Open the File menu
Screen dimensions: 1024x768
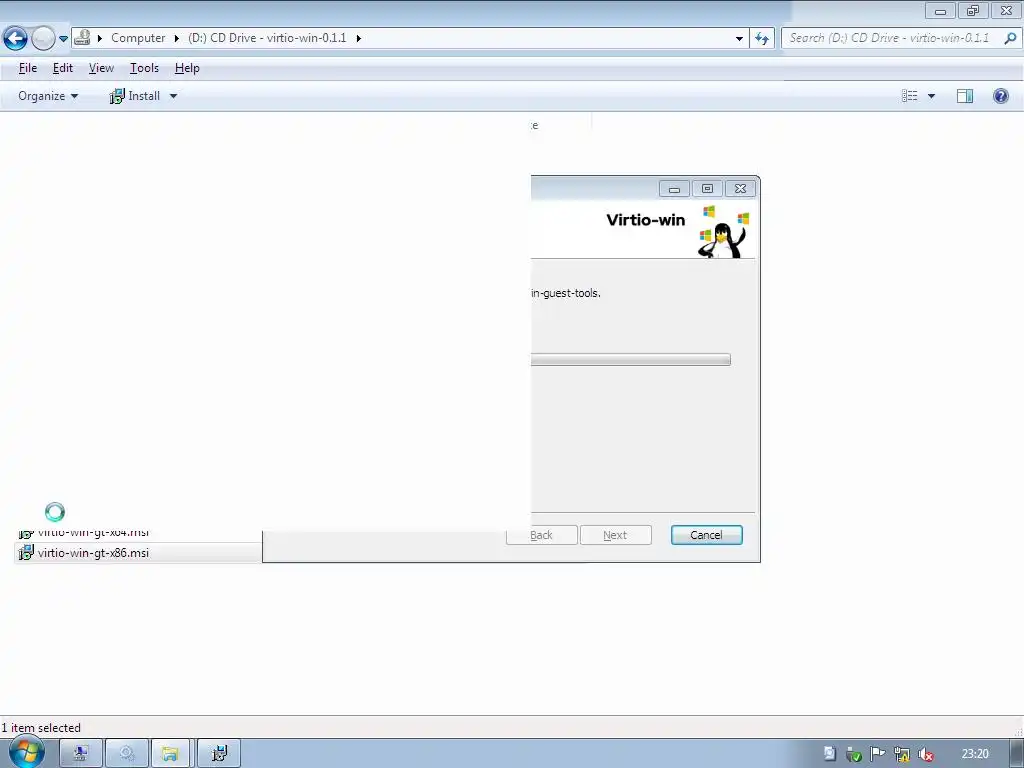[x=27, y=68]
